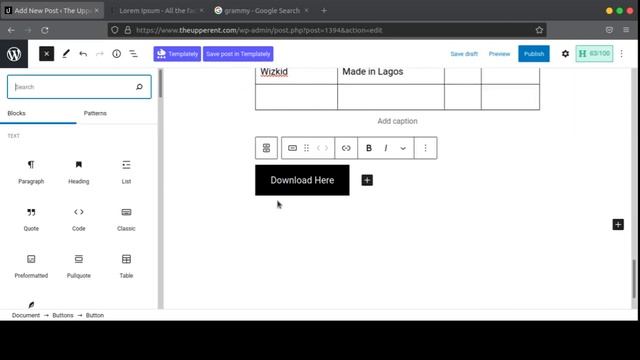The height and width of the screenshot is (360, 640).
Task: Insert a Quote block
Action: pyautogui.click(x=31, y=220)
